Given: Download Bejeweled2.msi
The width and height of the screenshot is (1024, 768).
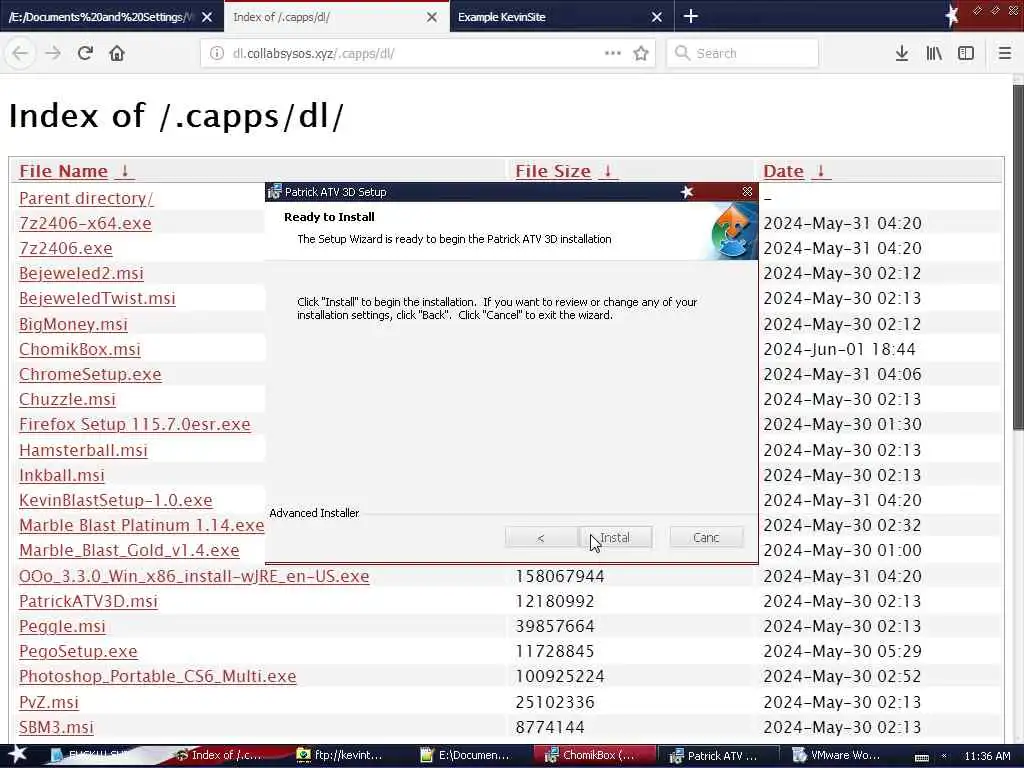Looking at the screenshot, I should (x=81, y=273).
